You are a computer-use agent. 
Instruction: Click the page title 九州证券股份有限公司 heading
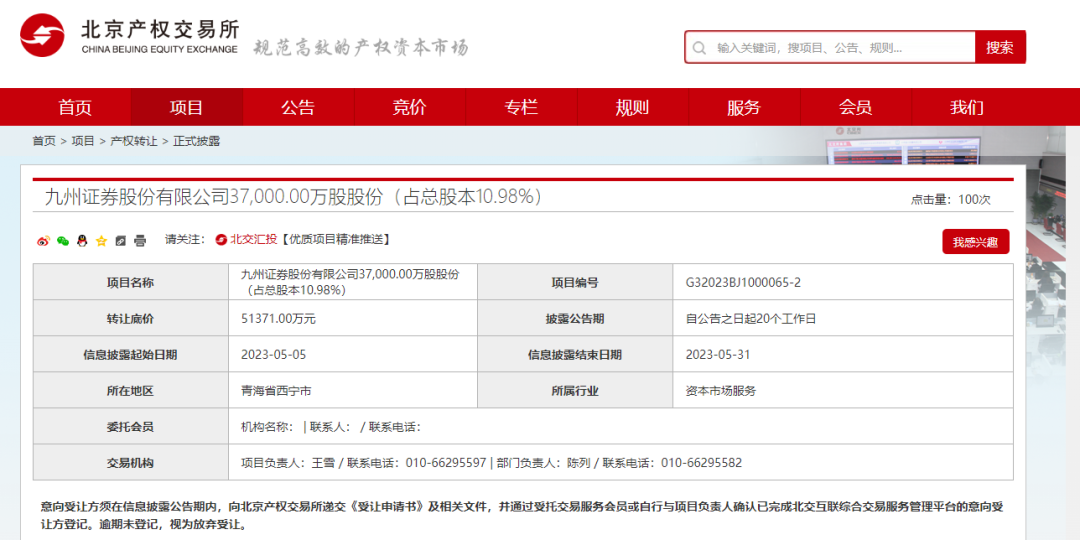[x=294, y=197]
